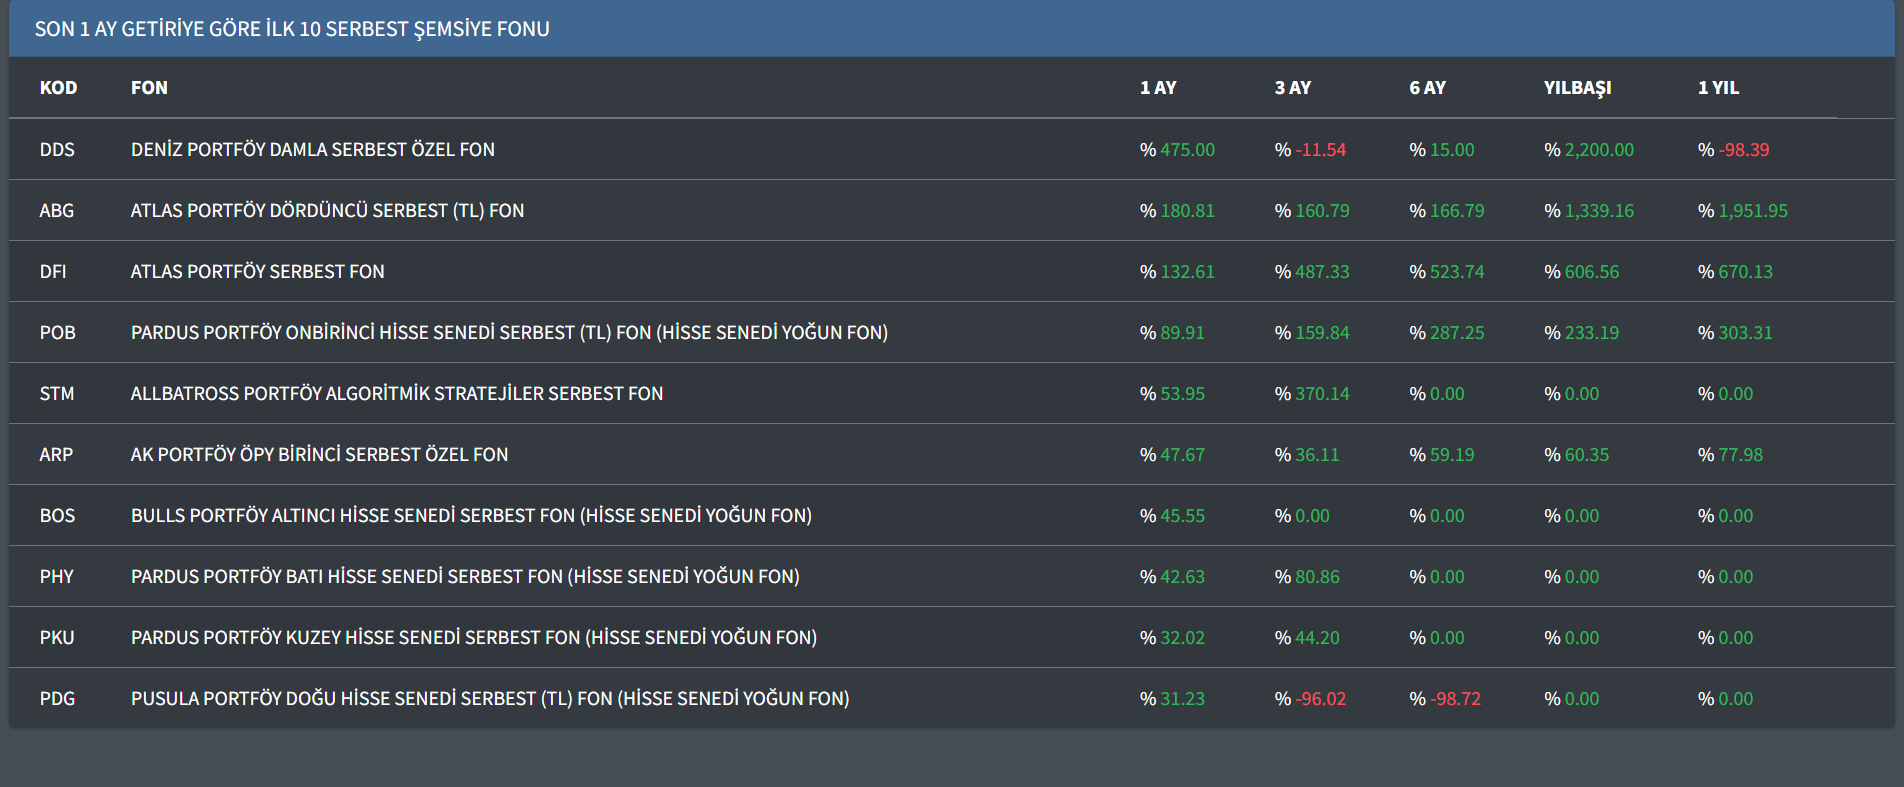The image size is (1904, 787).
Task: Click the 1 AY column header
Action: coord(1158,88)
